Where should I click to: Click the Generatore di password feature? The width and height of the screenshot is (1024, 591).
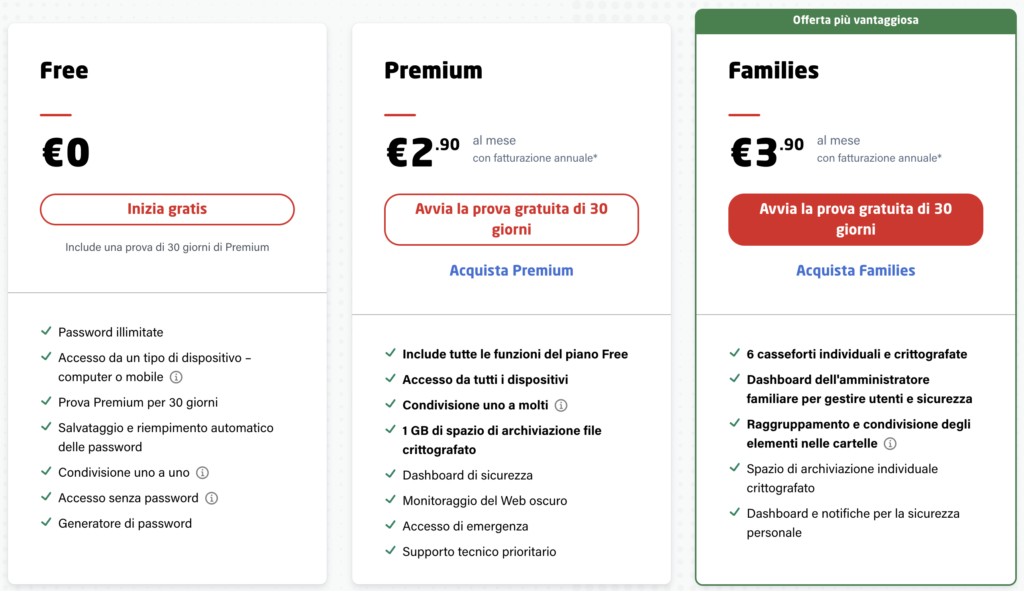pyautogui.click(x=125, y=524)
